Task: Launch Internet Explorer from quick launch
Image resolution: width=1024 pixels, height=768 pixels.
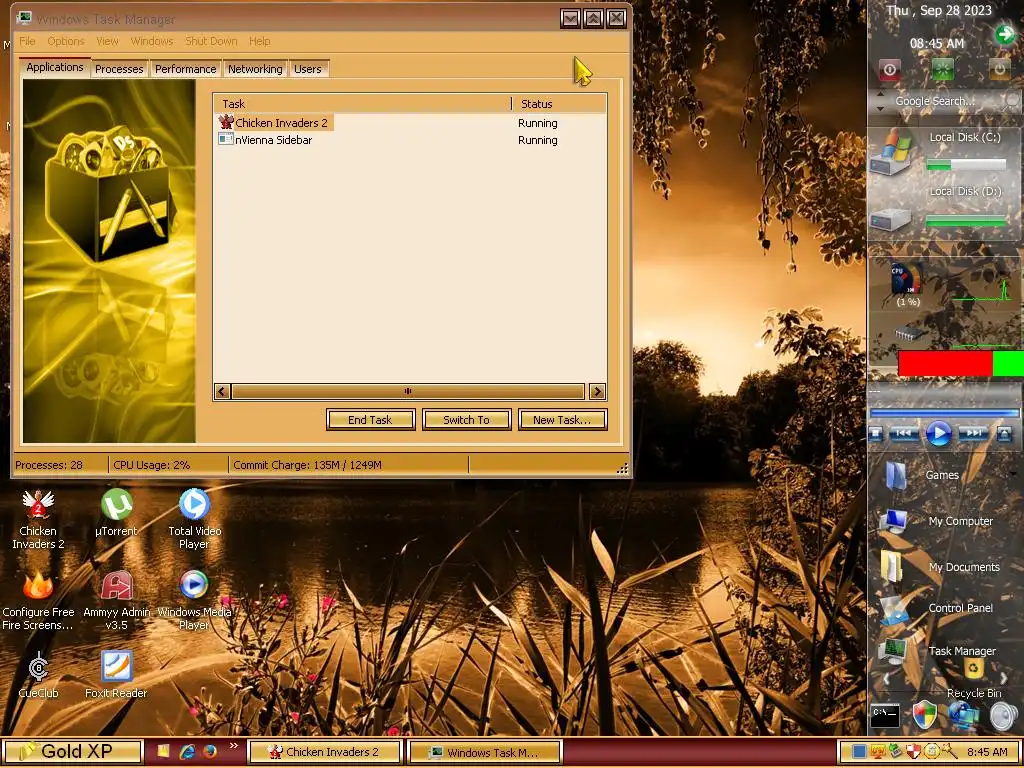Action: [187, 752]
